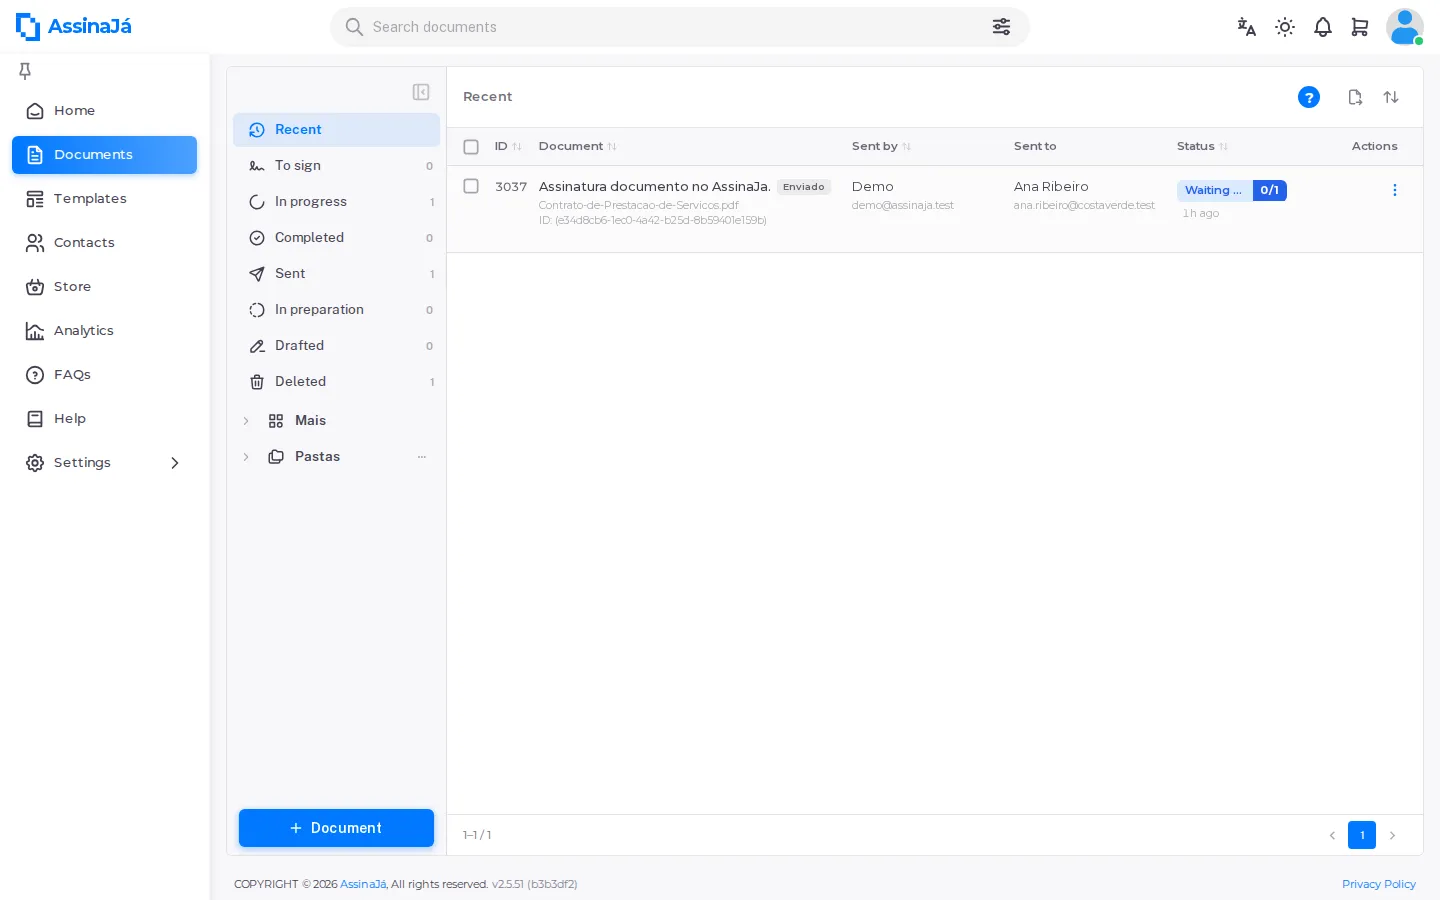This screenshot has height=900, width=1440.
Task: Check the box for document 3037
Action: (471, 186)
